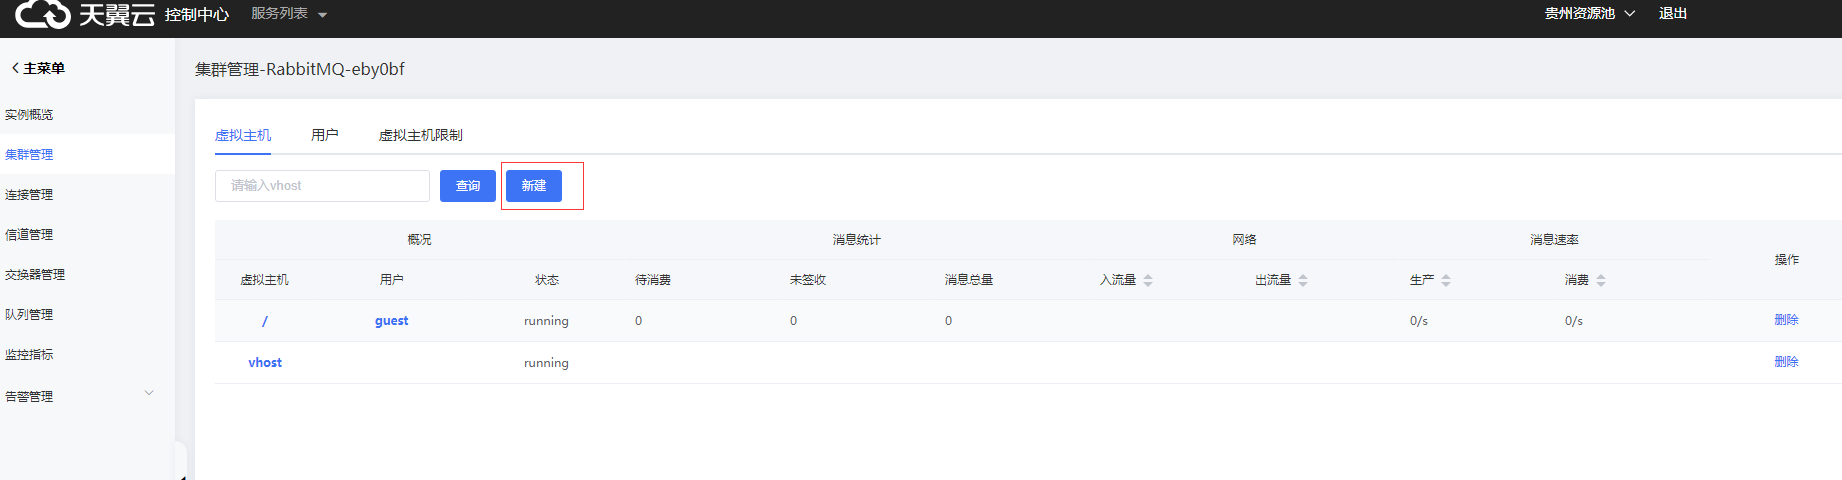Click the 状态 column header
Image resolution: width=1842 pixels, height=480 pixels.
tap(547, 280)
